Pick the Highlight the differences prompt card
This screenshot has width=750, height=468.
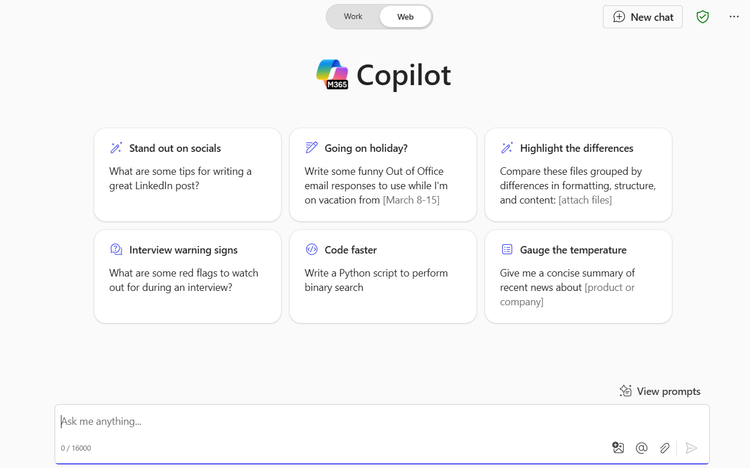pyautogui.click(x=578, y=174)
